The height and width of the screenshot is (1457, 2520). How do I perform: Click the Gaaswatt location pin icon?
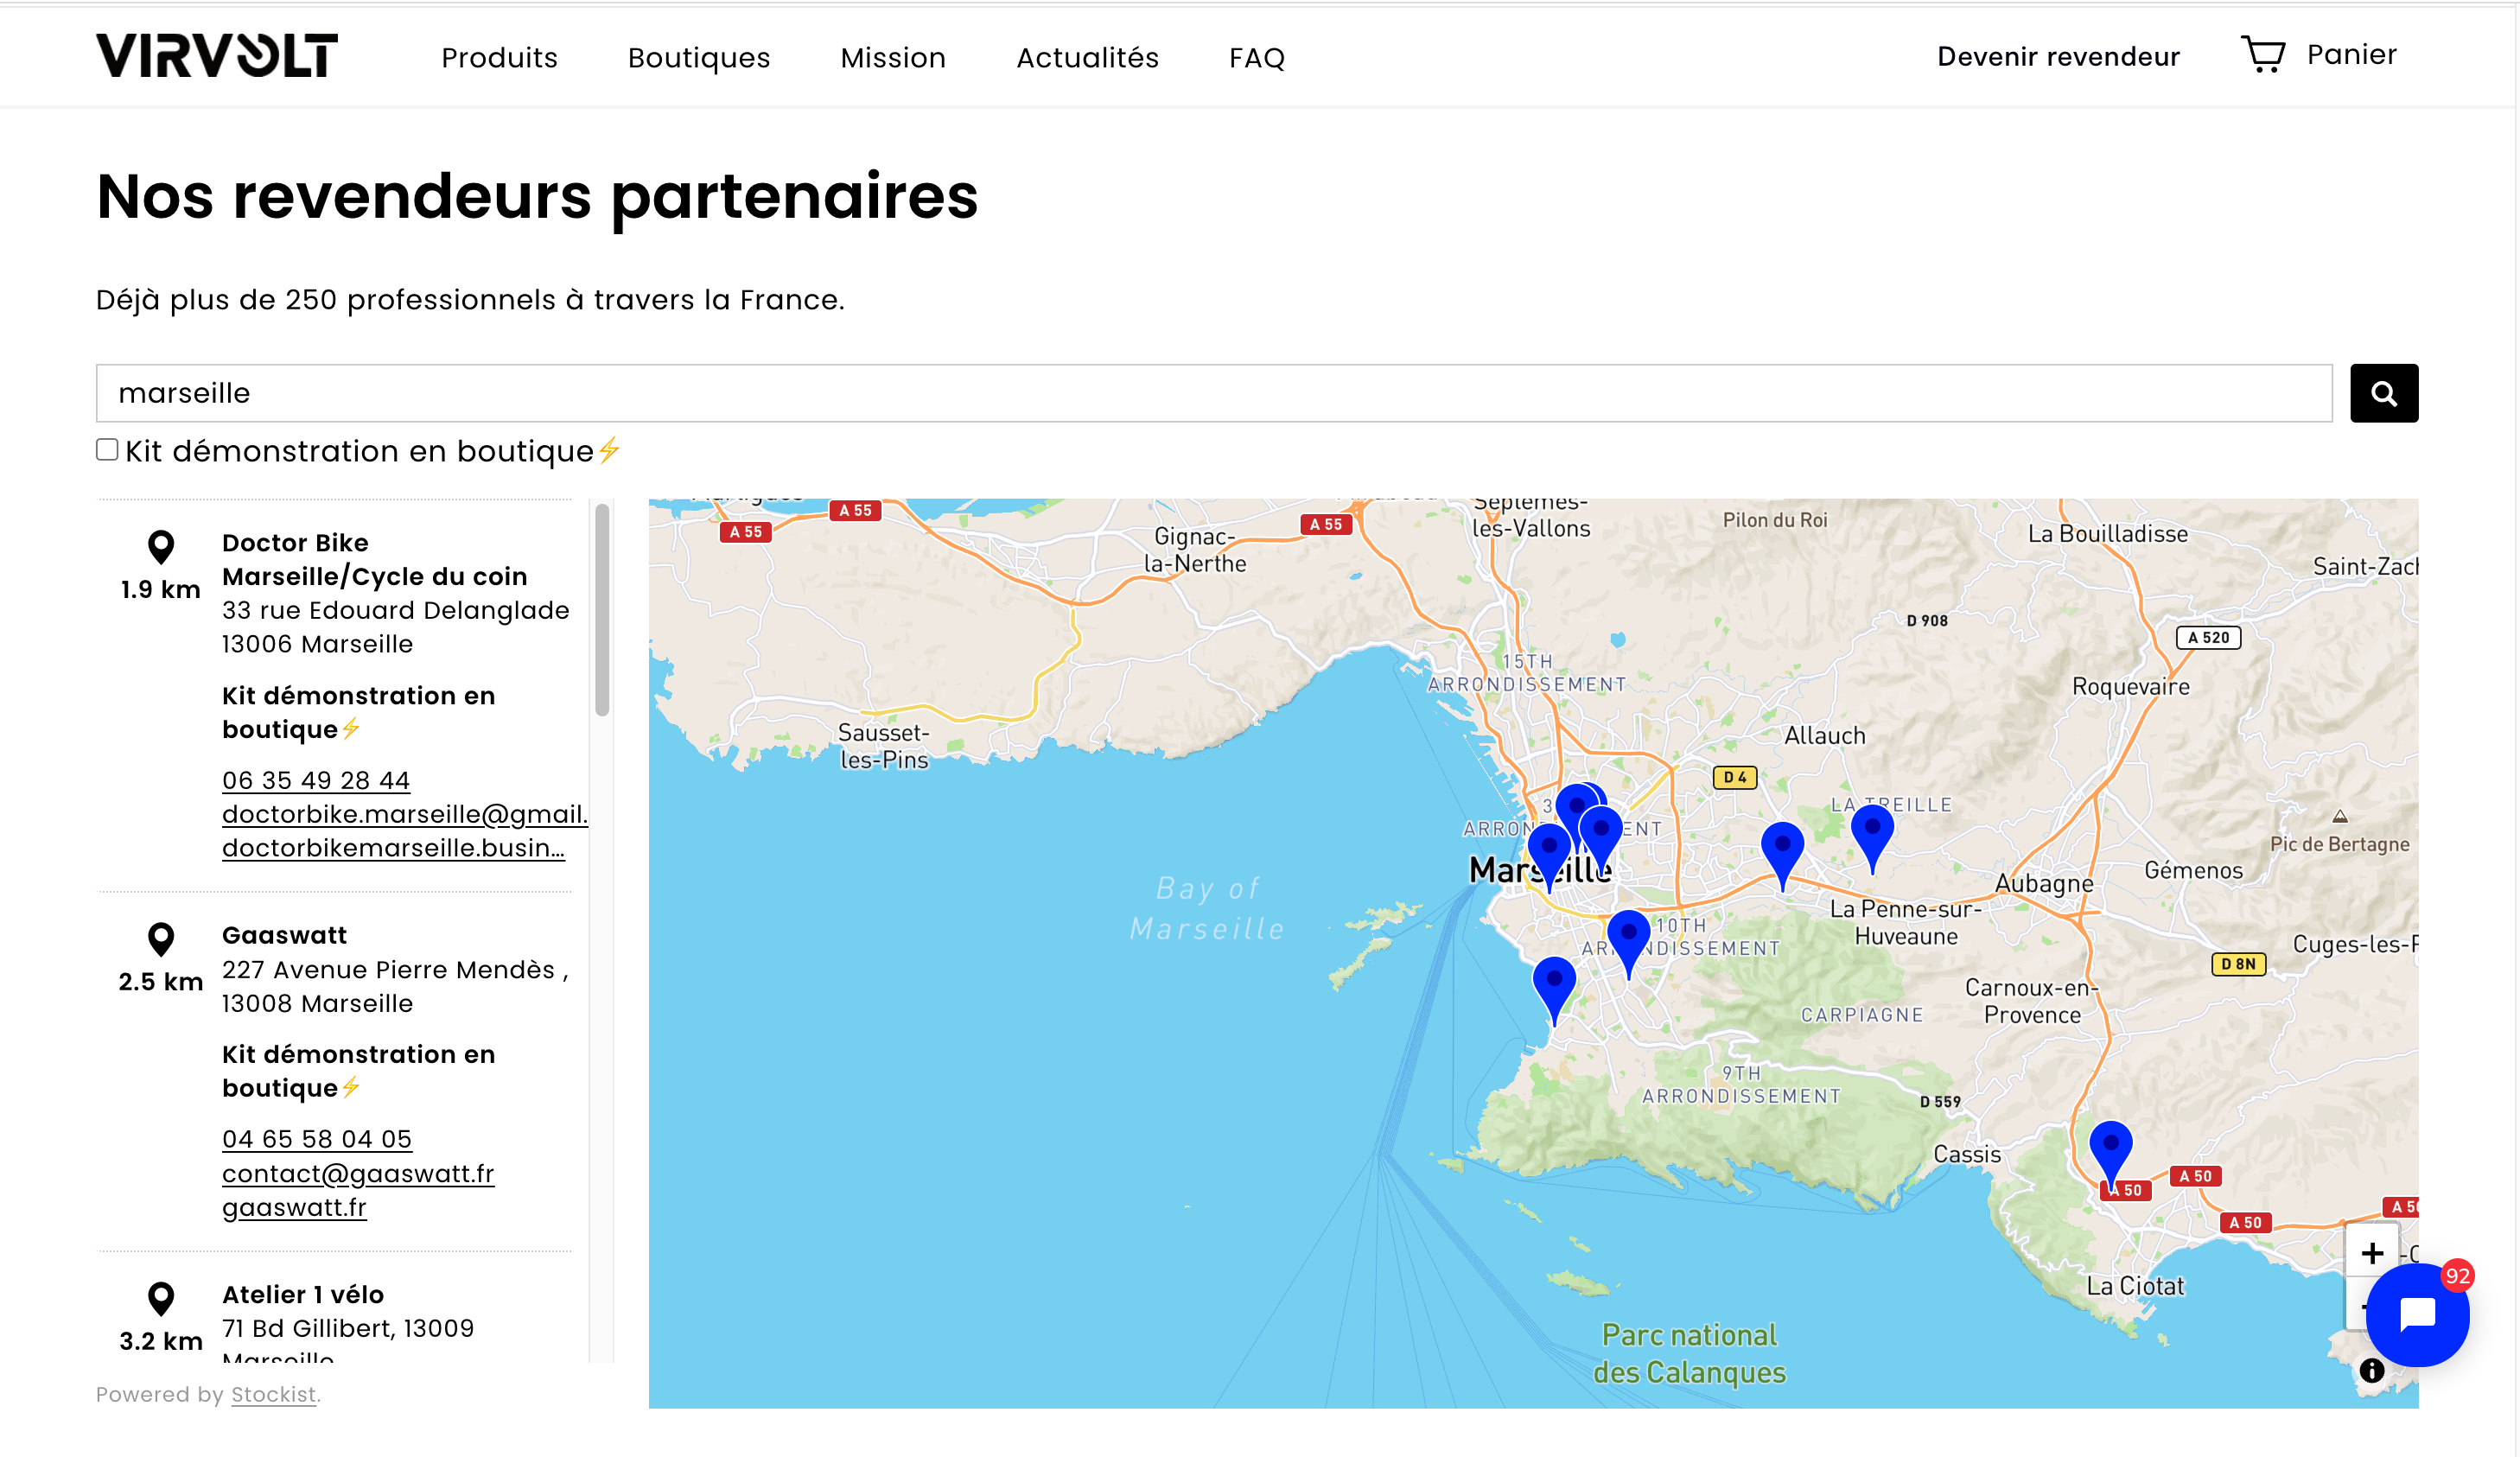pyautogui.click(x=160, y=939)
